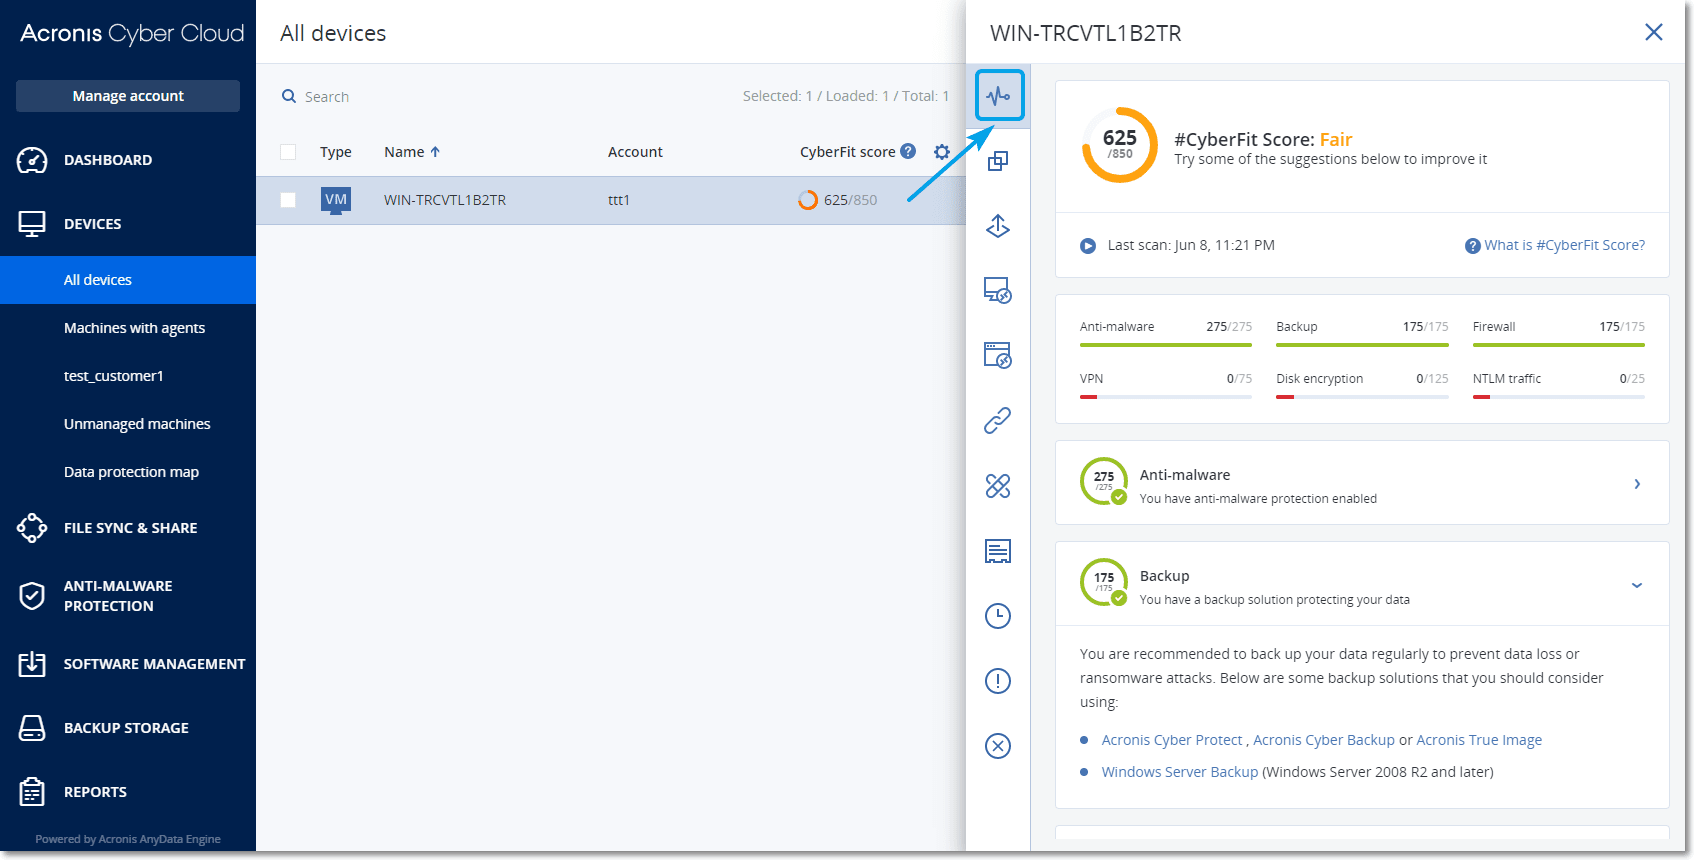Show Unmanaged machines
Viewport: 1694px width, 860px height.
[x=128, y=424]
